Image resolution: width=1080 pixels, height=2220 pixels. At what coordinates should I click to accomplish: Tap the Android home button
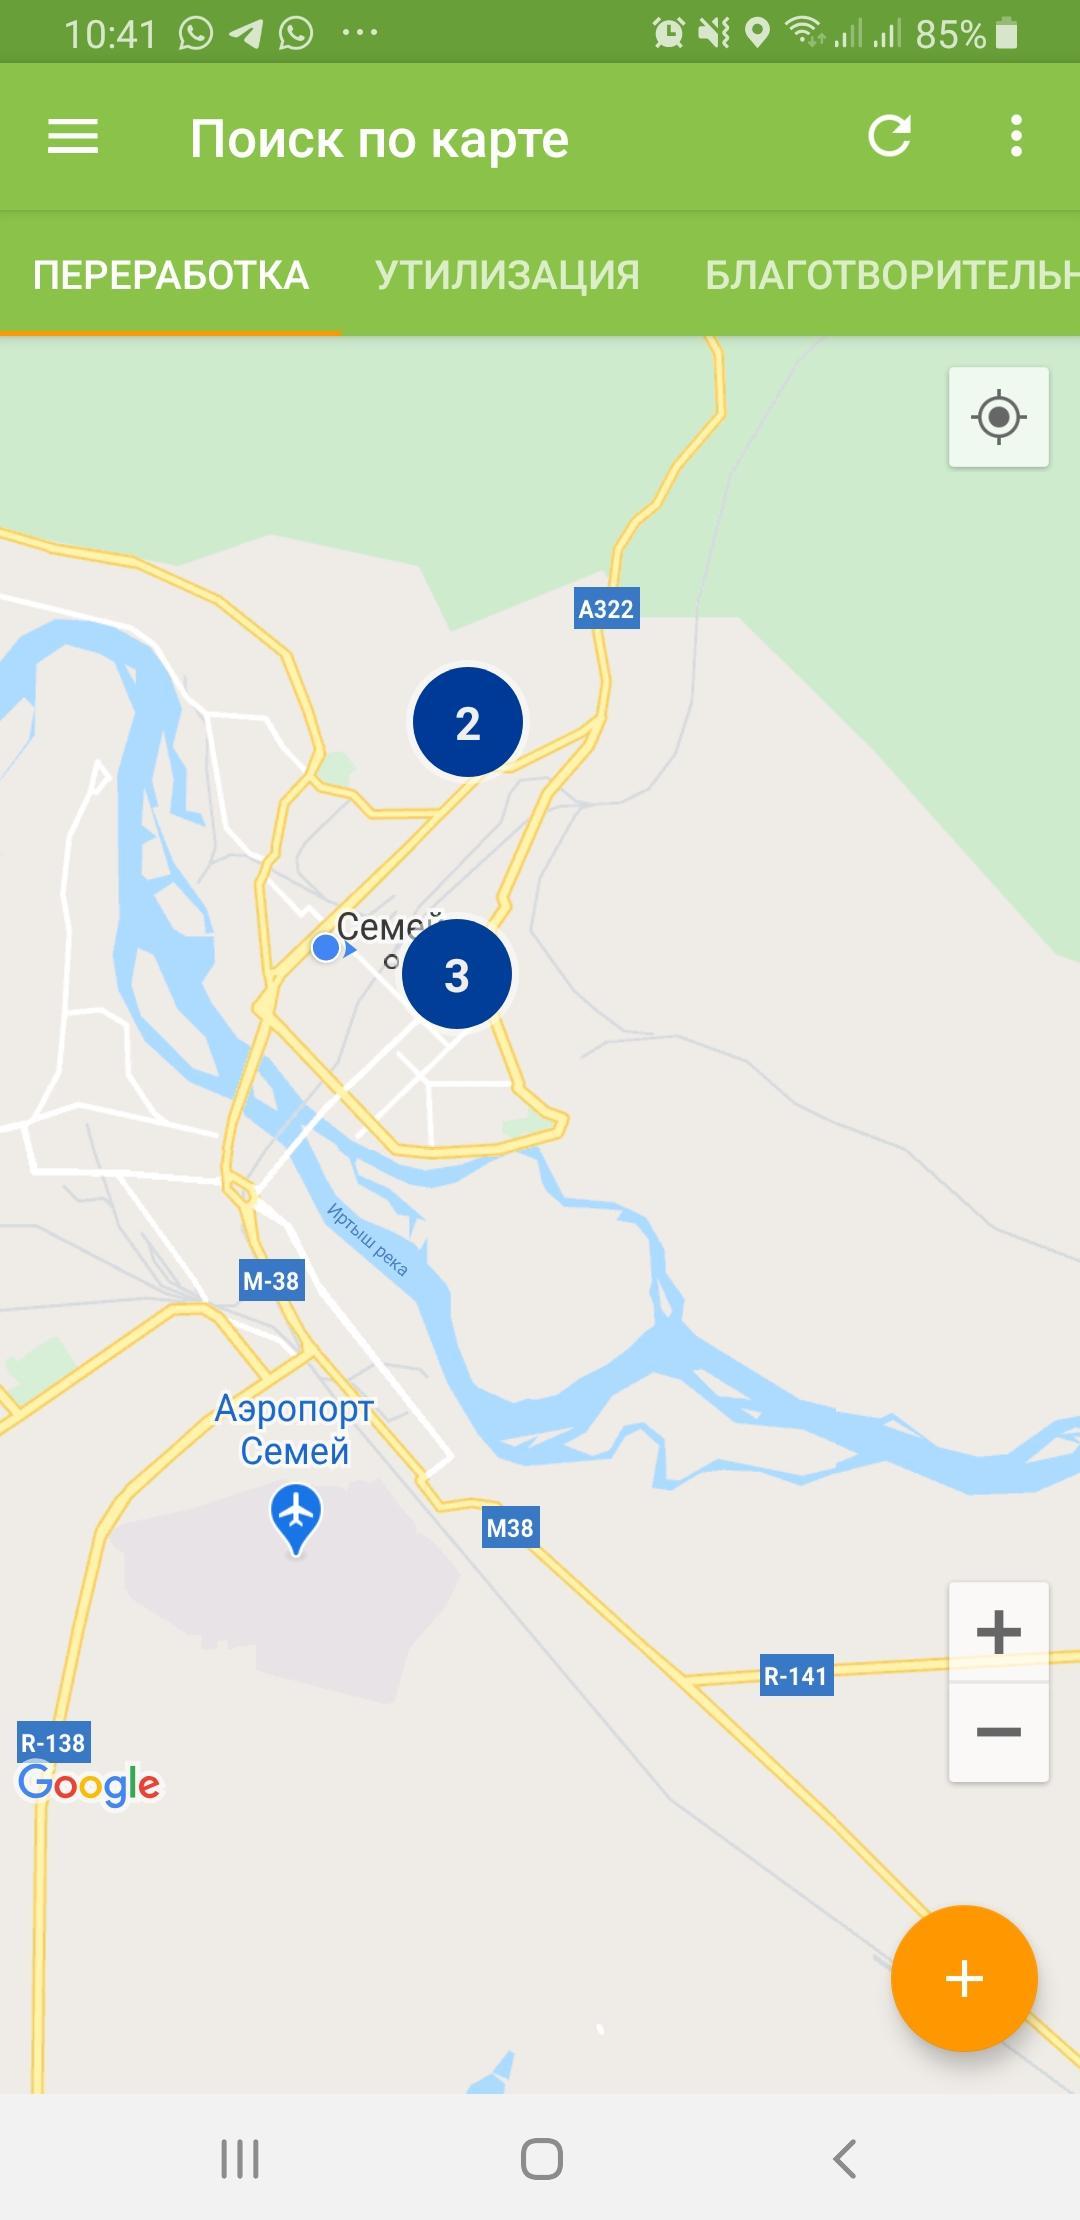(541, 2159)
